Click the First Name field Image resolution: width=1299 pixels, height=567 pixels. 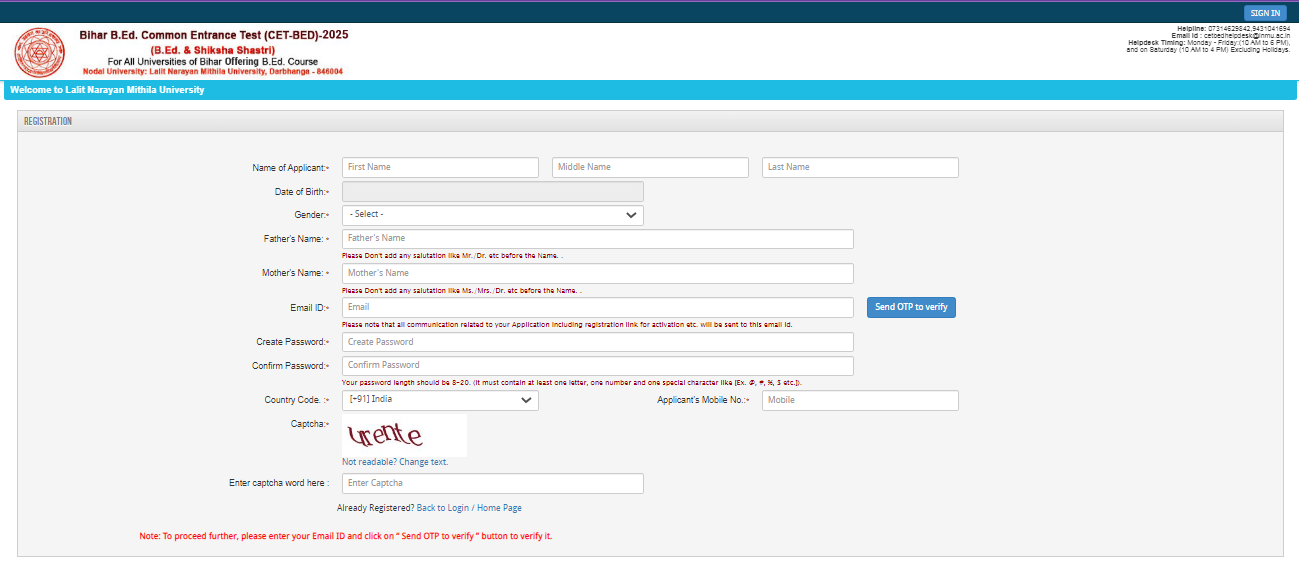point(440,167)
